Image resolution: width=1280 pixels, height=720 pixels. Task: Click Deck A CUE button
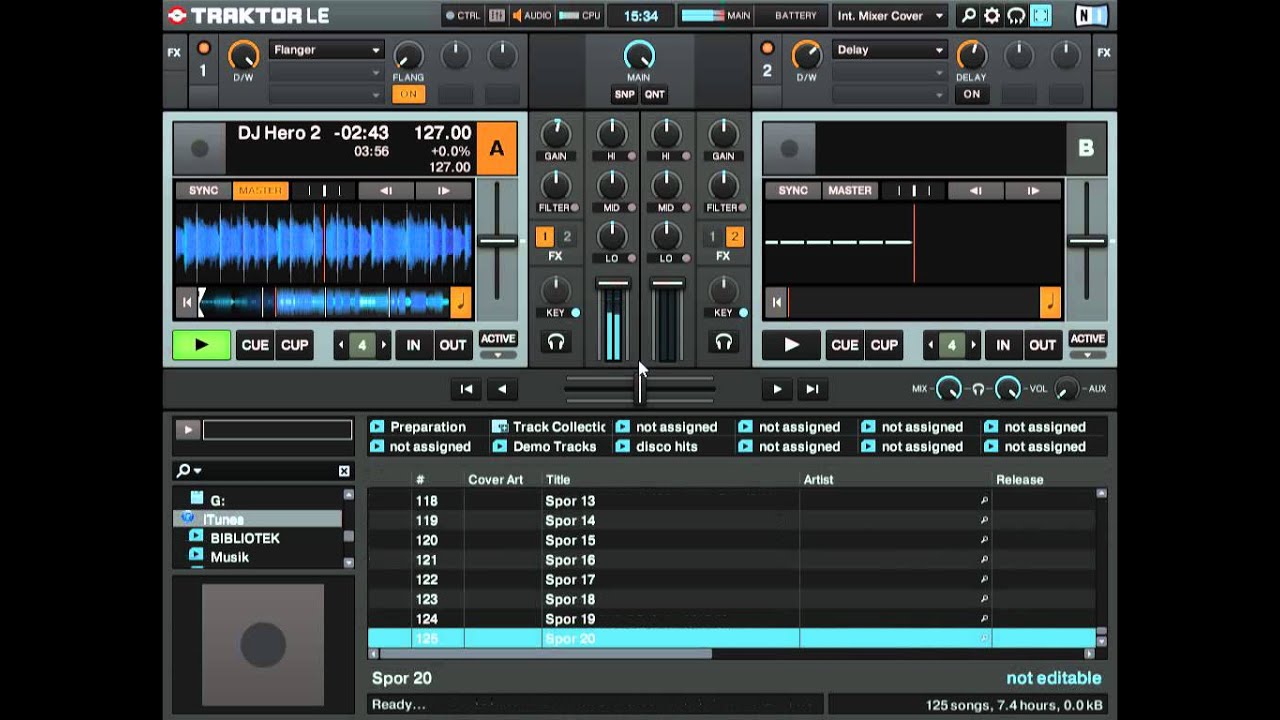(255, 345)
